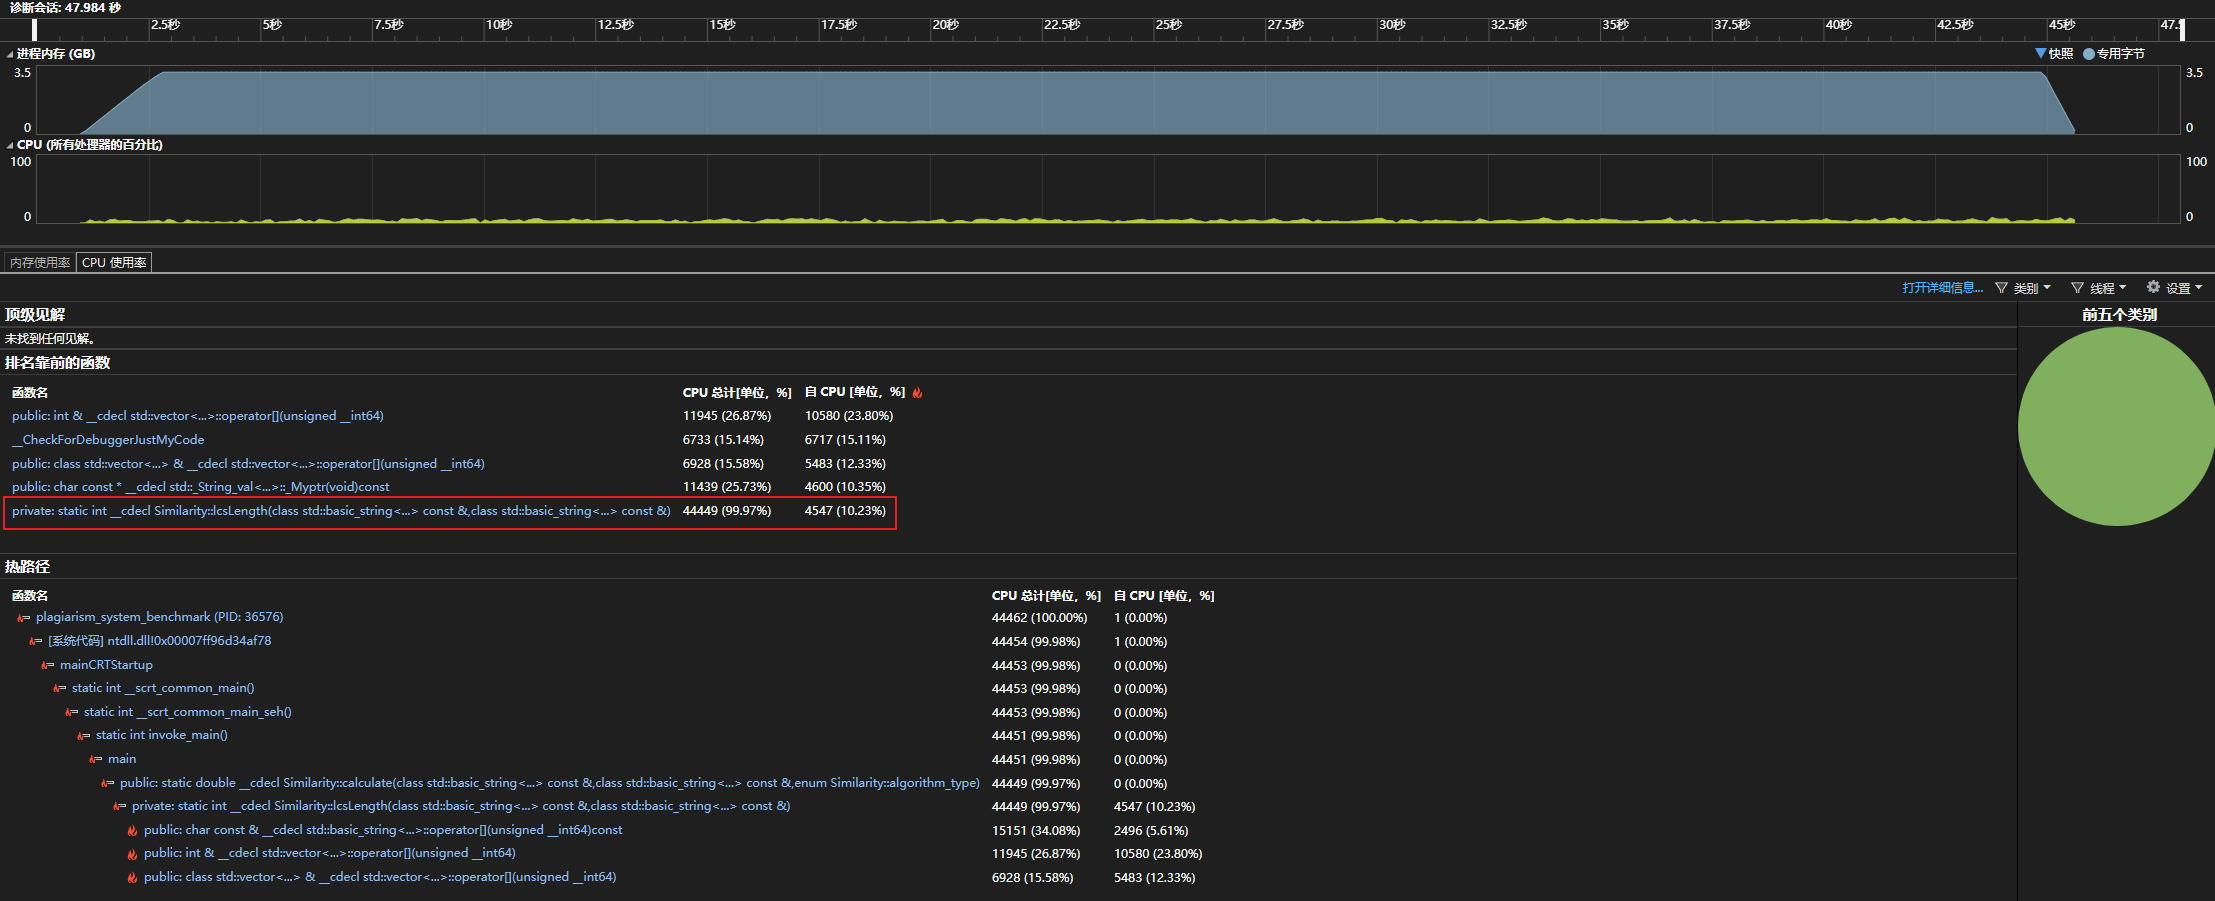
Task: Click the filter icon next to 线程
Action: point(2077,288)
